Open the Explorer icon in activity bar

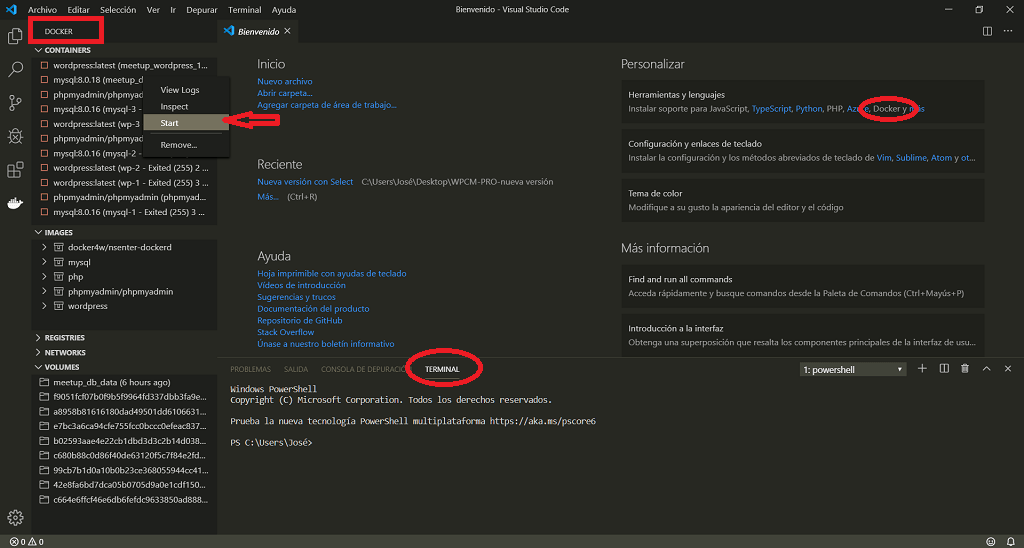click(x=15, y=36)
